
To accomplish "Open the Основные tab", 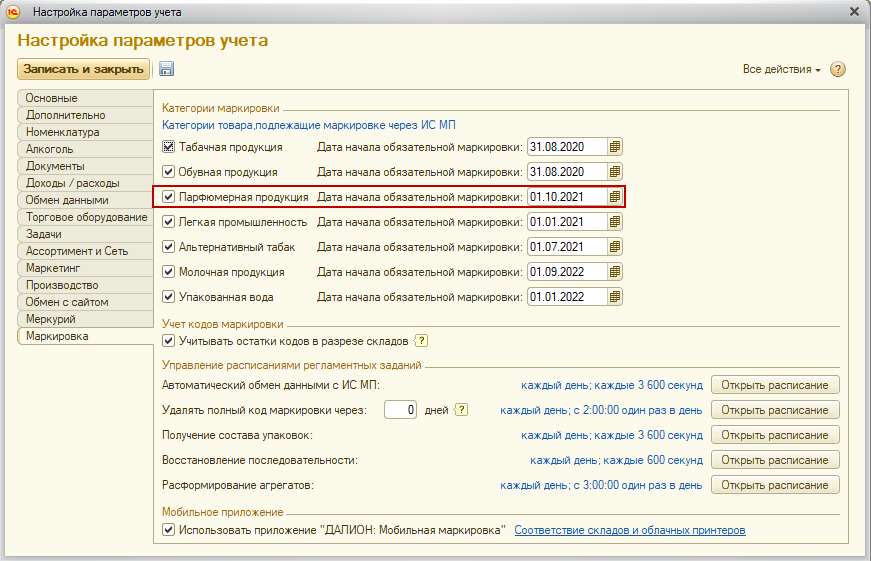I will point(86,98).
